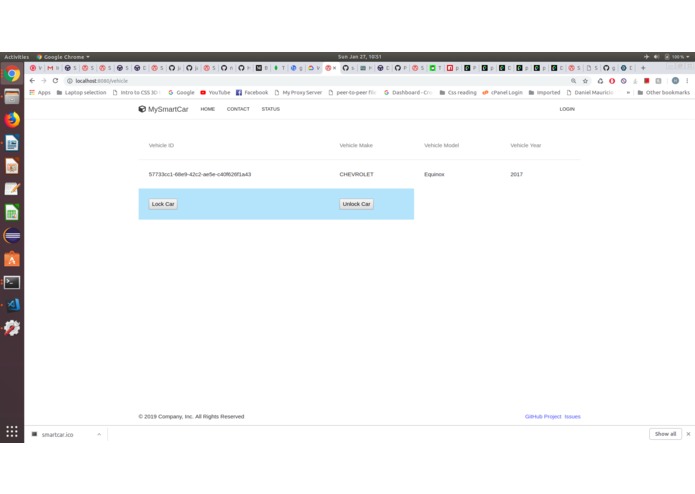Open Files manager in dock
This screenshot has width=695, height=494.
pos(12,97)
